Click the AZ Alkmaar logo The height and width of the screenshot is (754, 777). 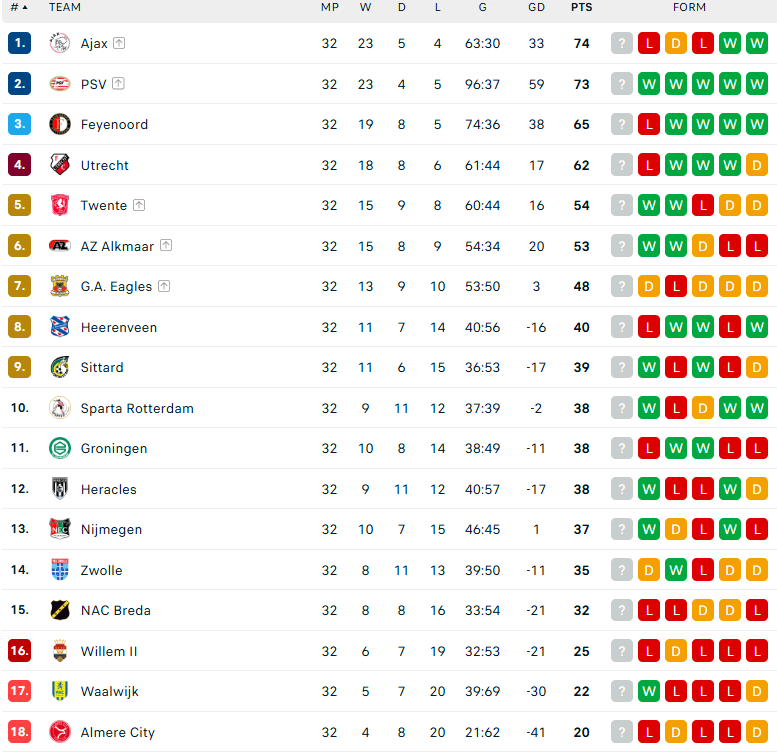coord(60,246)
